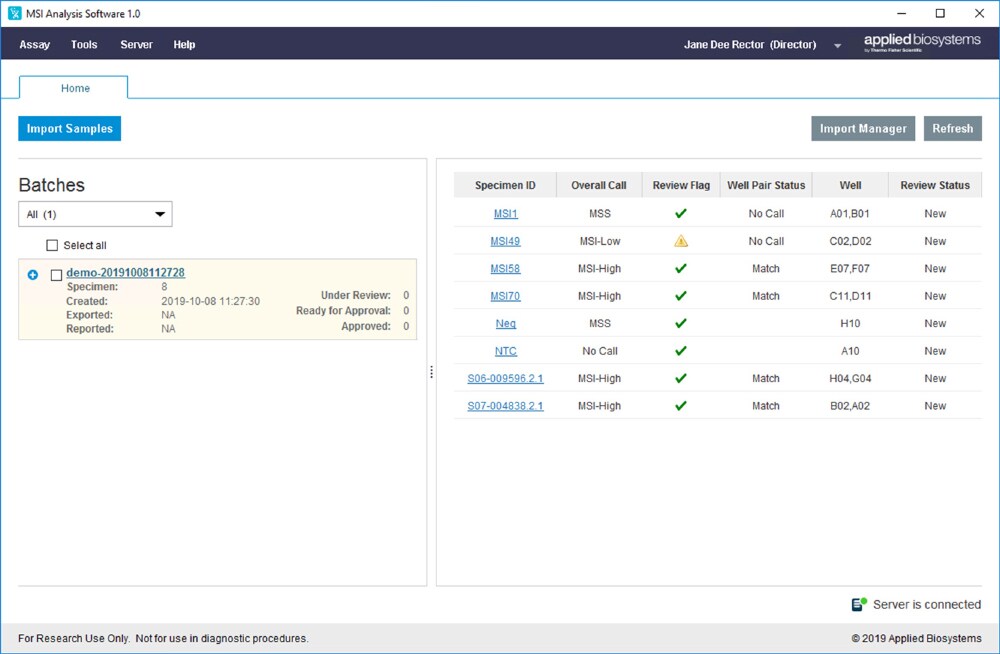Open the Jane Dee Rector user dropdown
This screenshot has height=654, width=1000.
(837, 44)
